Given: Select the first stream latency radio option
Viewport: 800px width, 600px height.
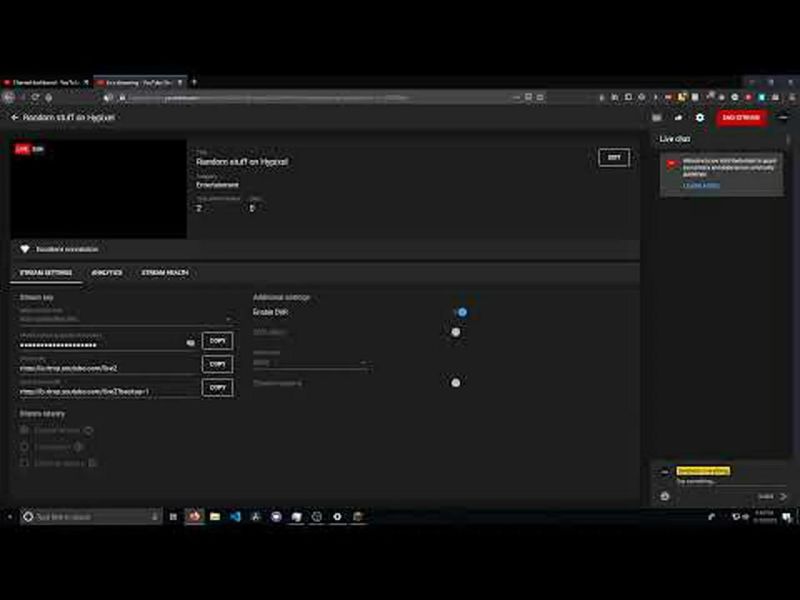Looking at the screenshot, I should 24,430.
